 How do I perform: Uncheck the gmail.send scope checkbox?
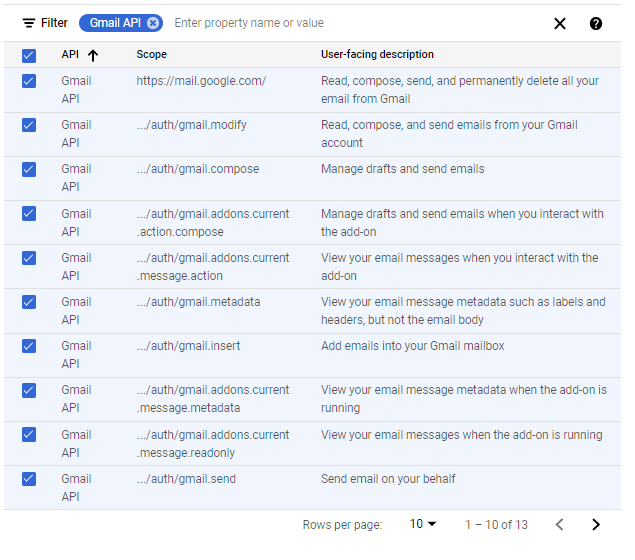pyautogui.click(x=29, y=479)
